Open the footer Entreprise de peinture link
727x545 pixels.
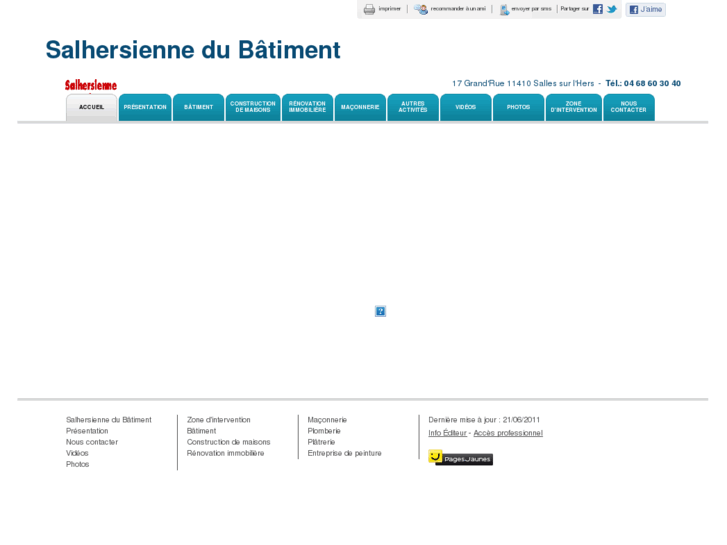click(344, 453)
